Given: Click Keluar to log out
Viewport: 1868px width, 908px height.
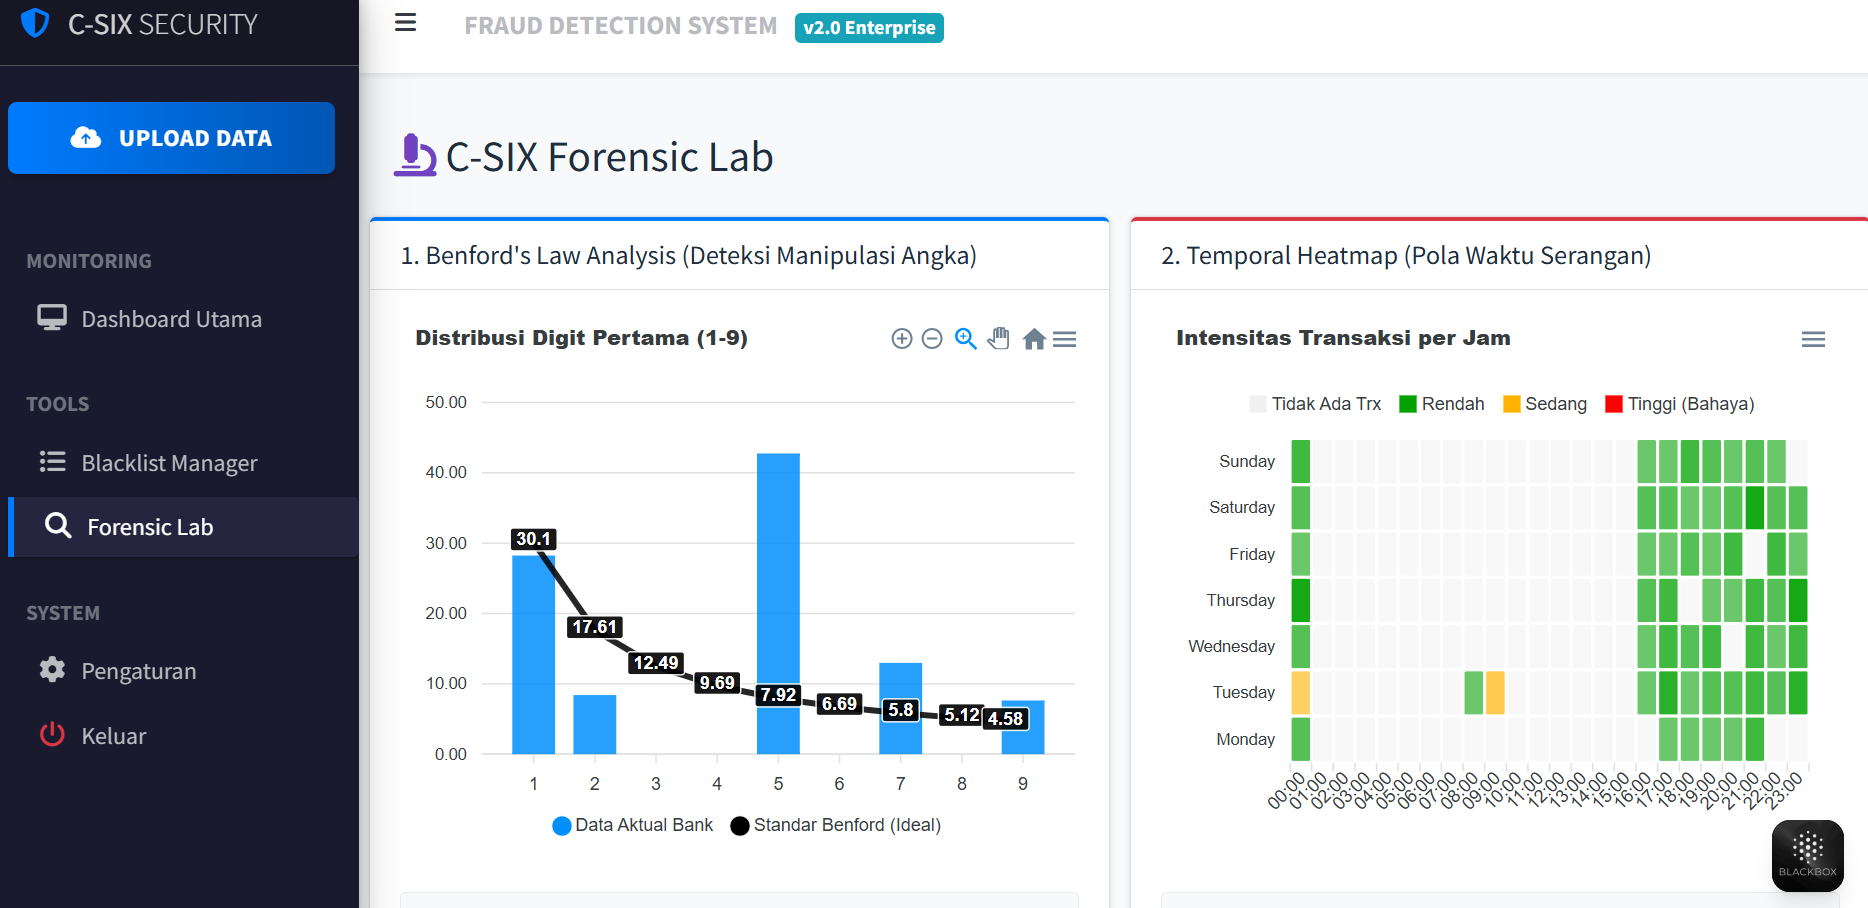Looking at the screenshot, I should point(112,735).
